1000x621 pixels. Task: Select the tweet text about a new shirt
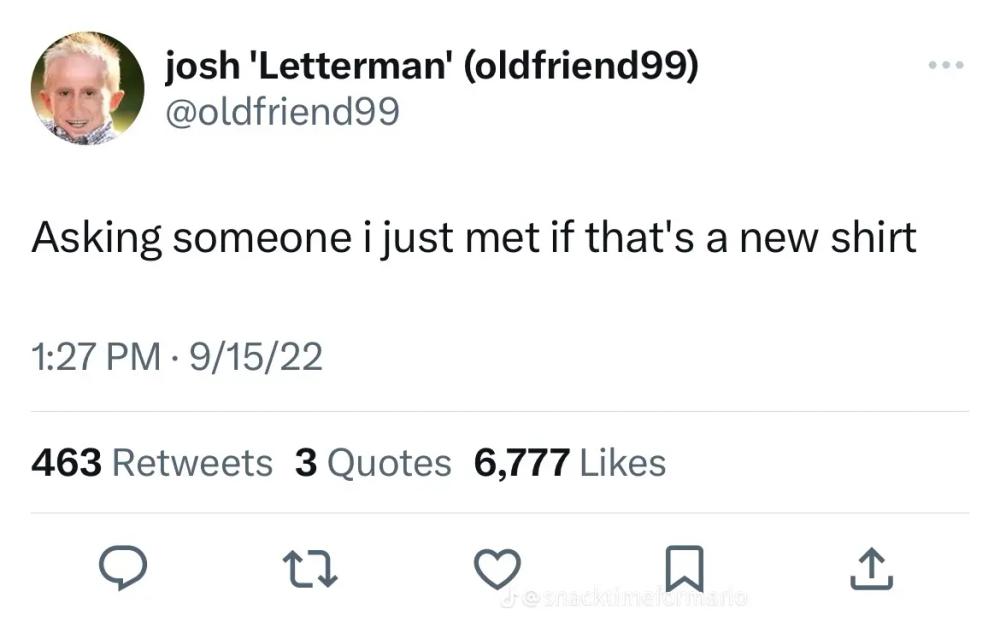tap(474, 239)
